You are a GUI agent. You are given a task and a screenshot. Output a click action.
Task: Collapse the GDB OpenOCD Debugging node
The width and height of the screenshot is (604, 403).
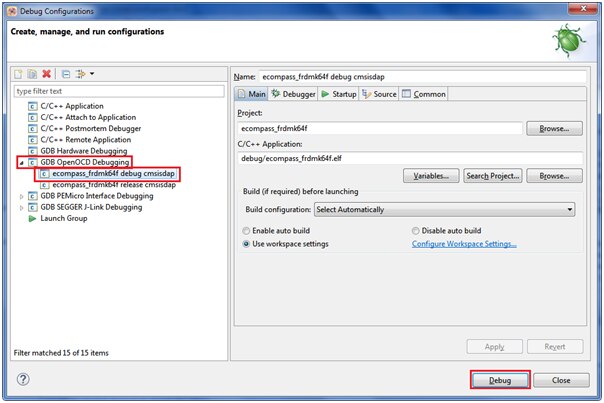pos(22,163)
